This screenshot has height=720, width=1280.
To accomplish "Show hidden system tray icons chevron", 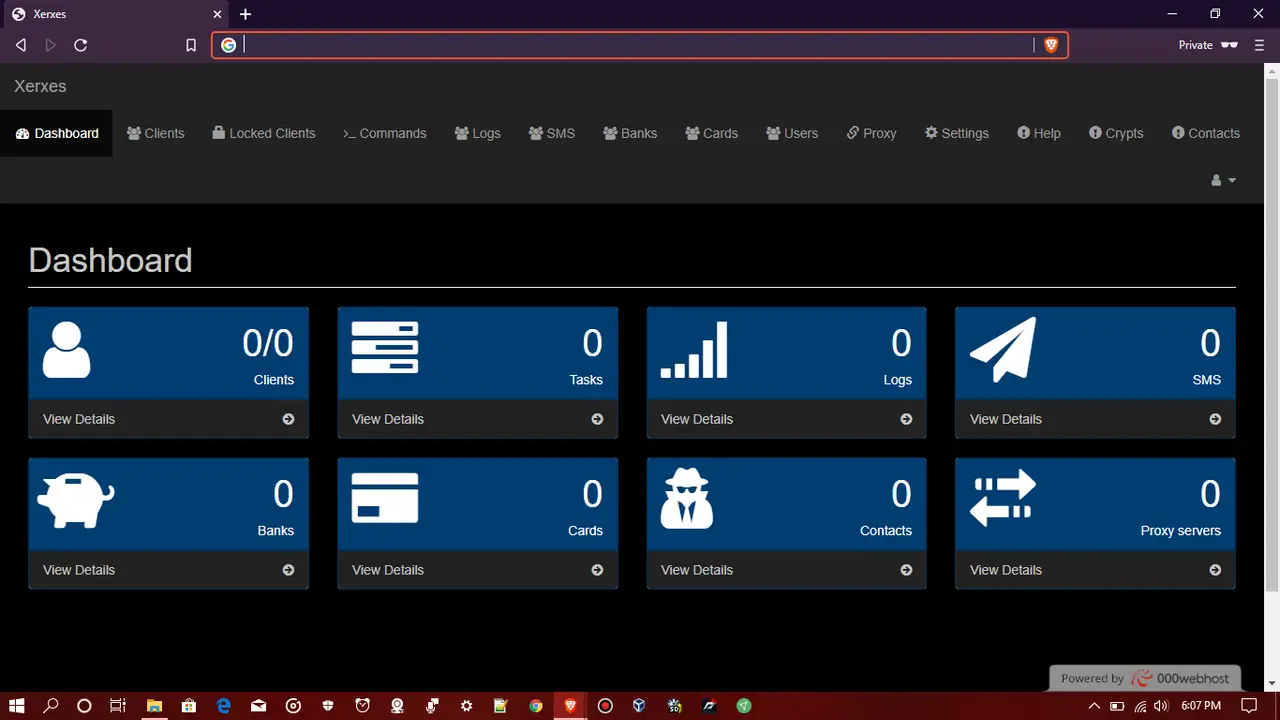I will pos(1095,706).
